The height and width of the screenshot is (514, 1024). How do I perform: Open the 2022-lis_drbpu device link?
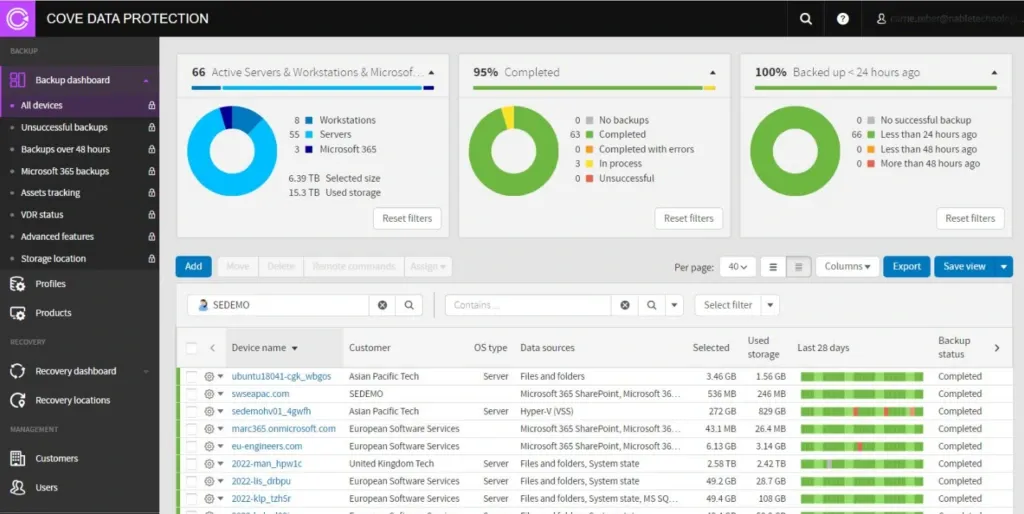click(x=261, y=481)
